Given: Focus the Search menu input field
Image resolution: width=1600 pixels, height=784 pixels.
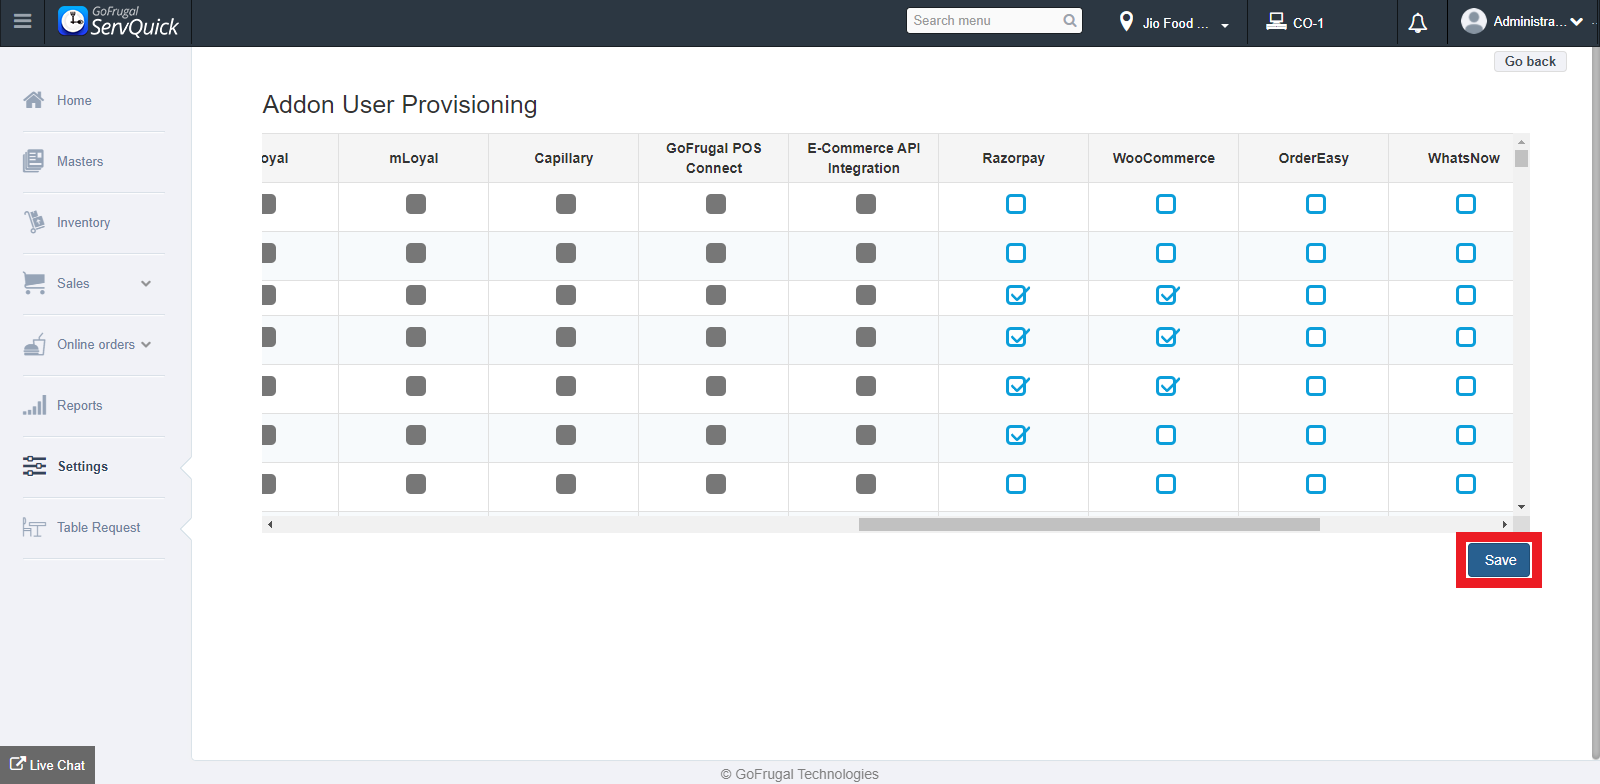Looking at the screenshot, I should [985, 21].
